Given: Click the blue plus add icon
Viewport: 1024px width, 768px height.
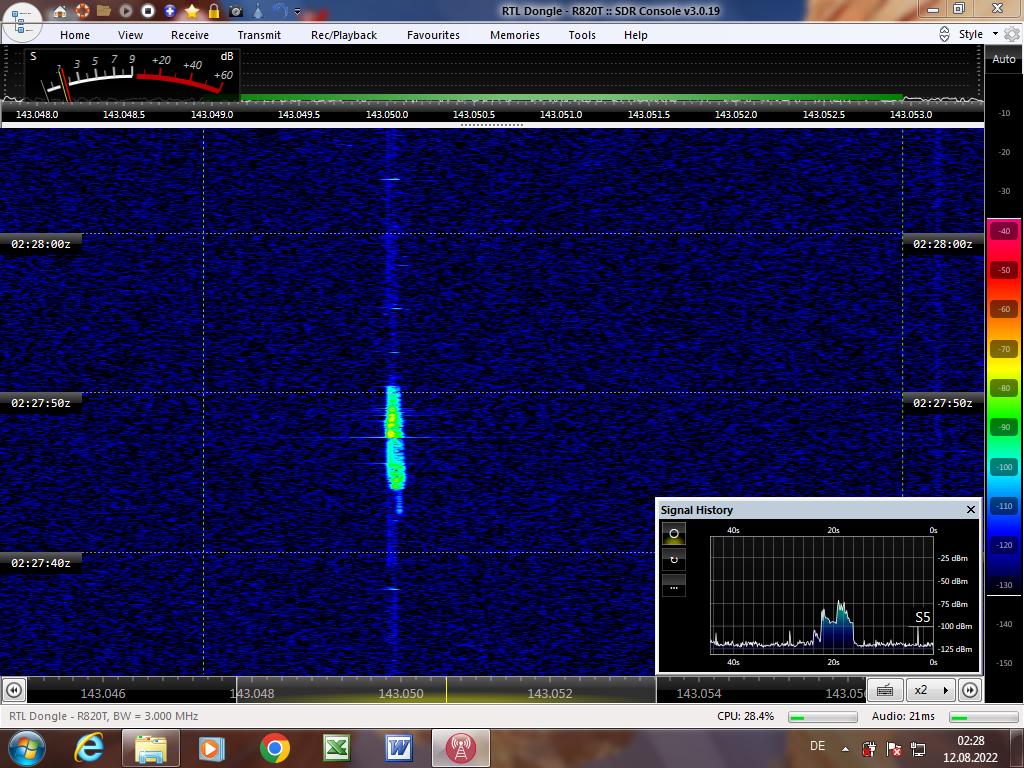Looking at the screenshot, I should [x=170, y=10].
